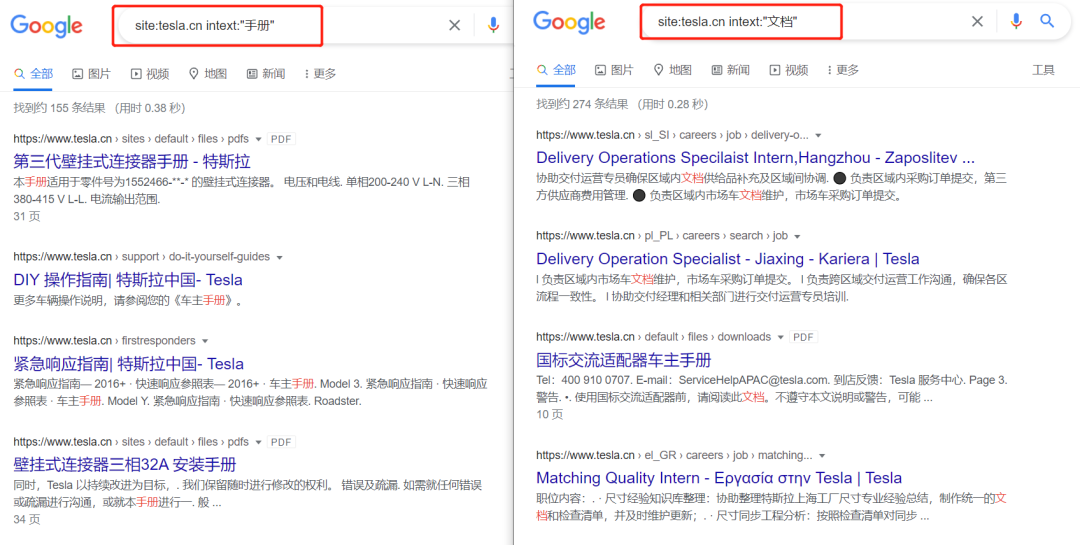1080x545 pixels.
Task: Open 视频 tab in left window
Action: pos(149,74)
